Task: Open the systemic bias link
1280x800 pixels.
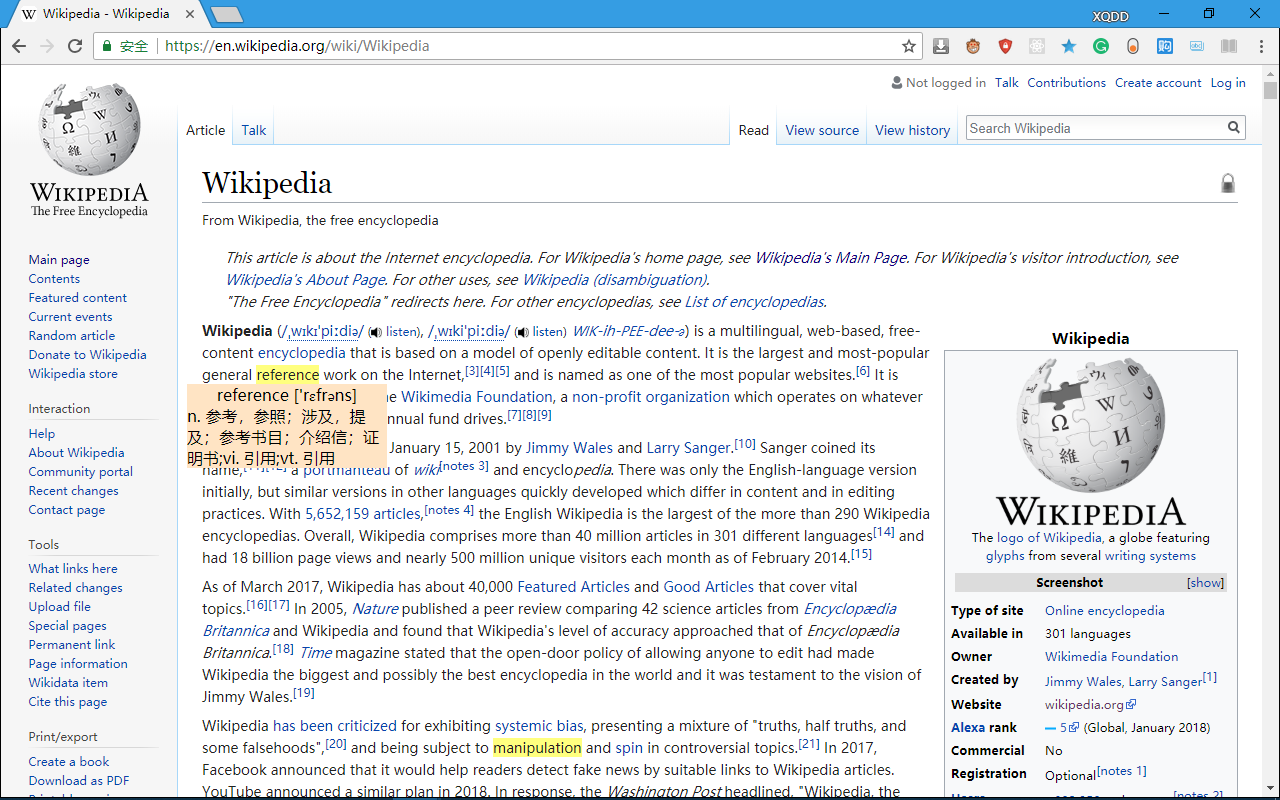Action: click(539, 726)
